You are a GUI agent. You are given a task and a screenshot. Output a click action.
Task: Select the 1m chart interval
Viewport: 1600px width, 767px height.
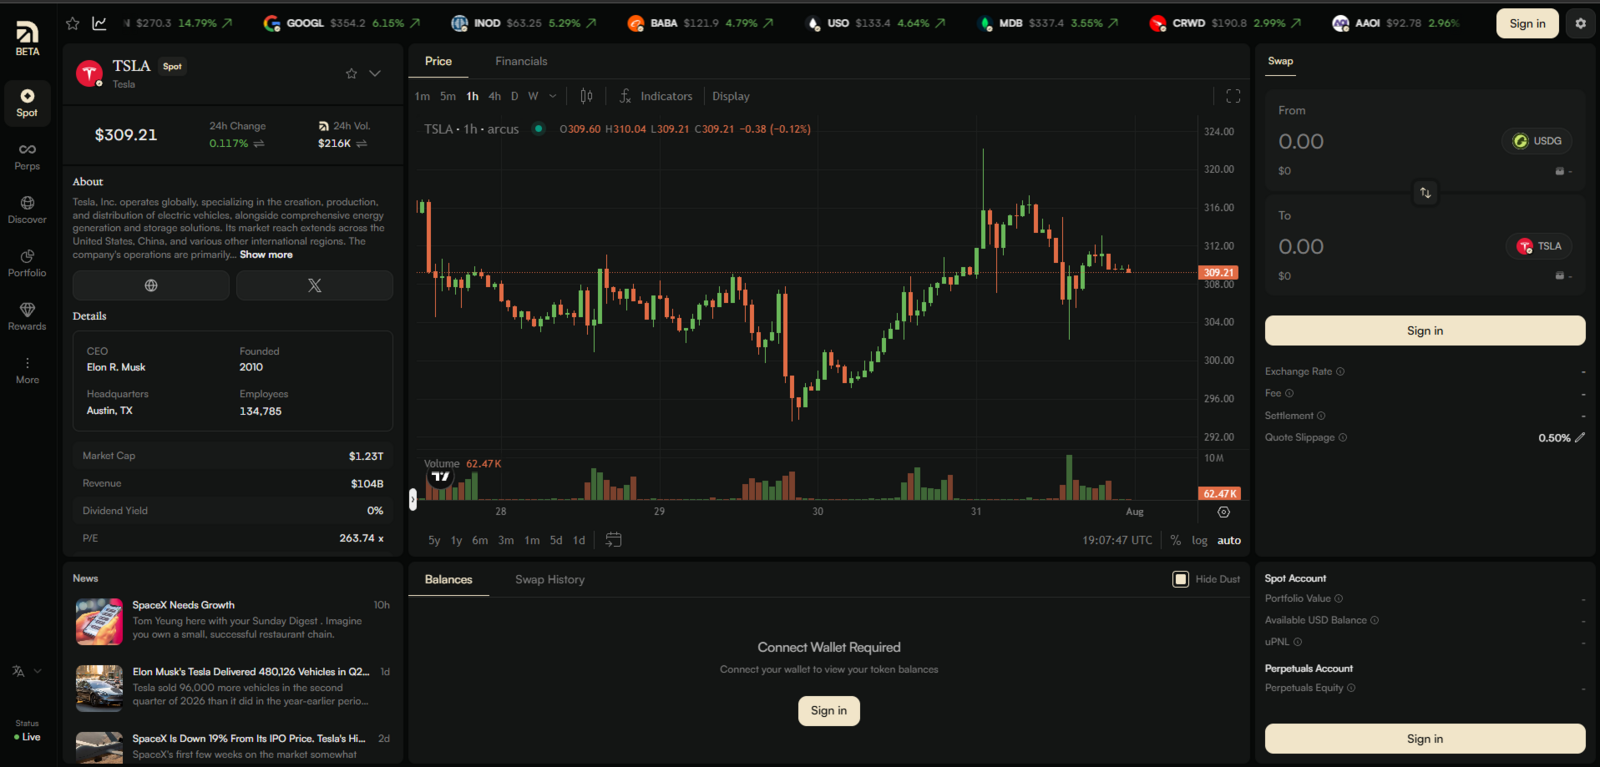422,96
